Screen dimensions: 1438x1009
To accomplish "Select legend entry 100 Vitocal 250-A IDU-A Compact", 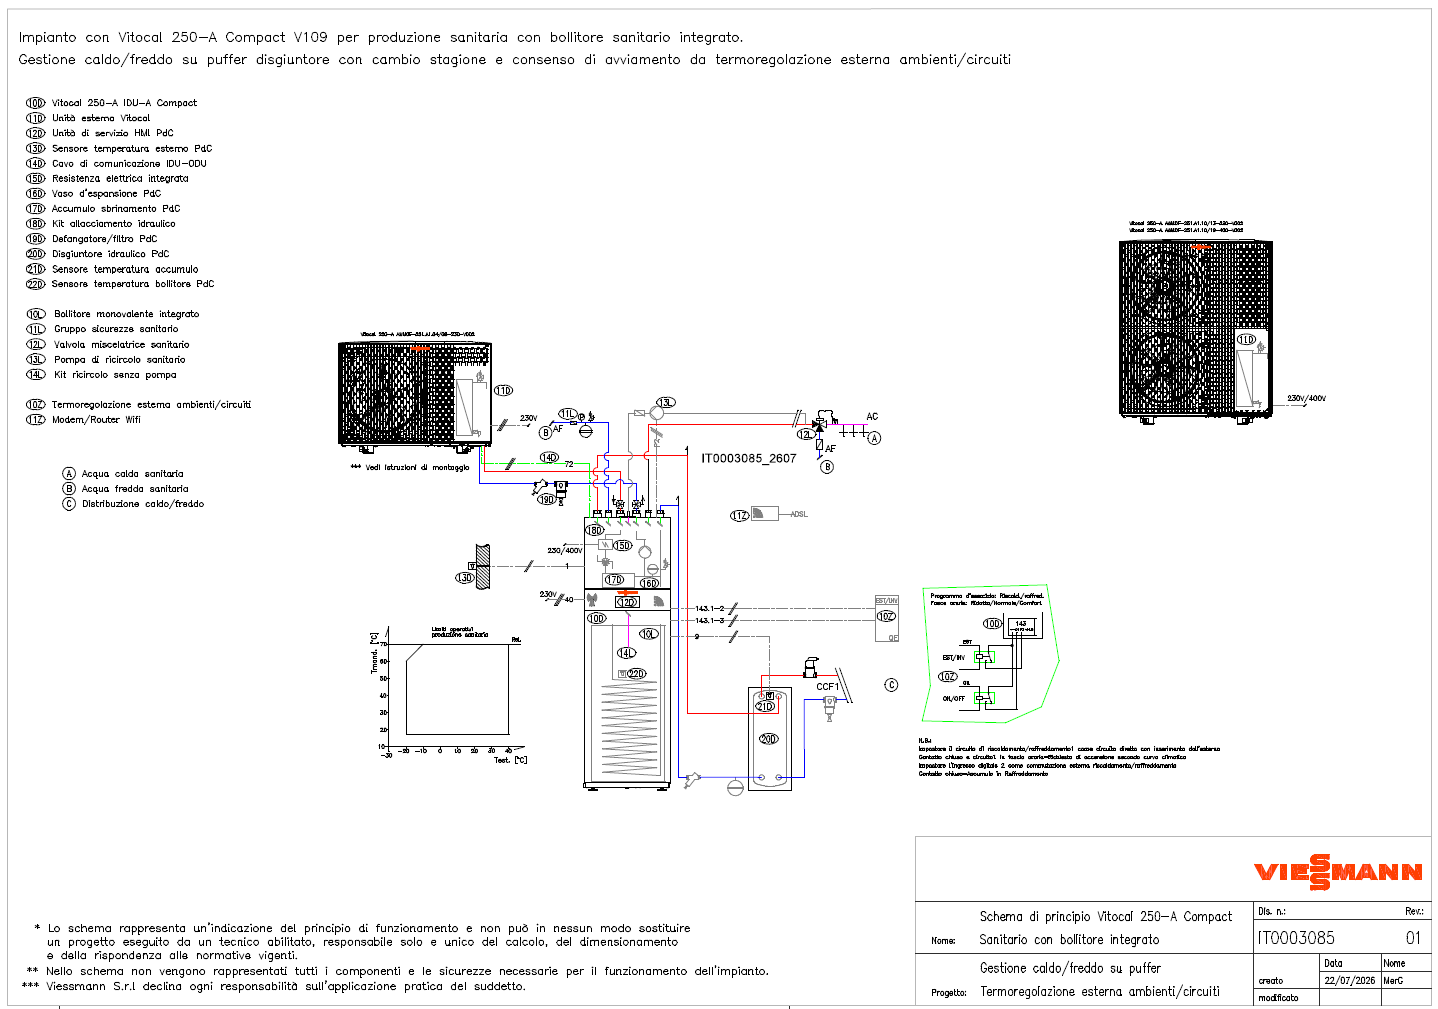I will 111,103.
